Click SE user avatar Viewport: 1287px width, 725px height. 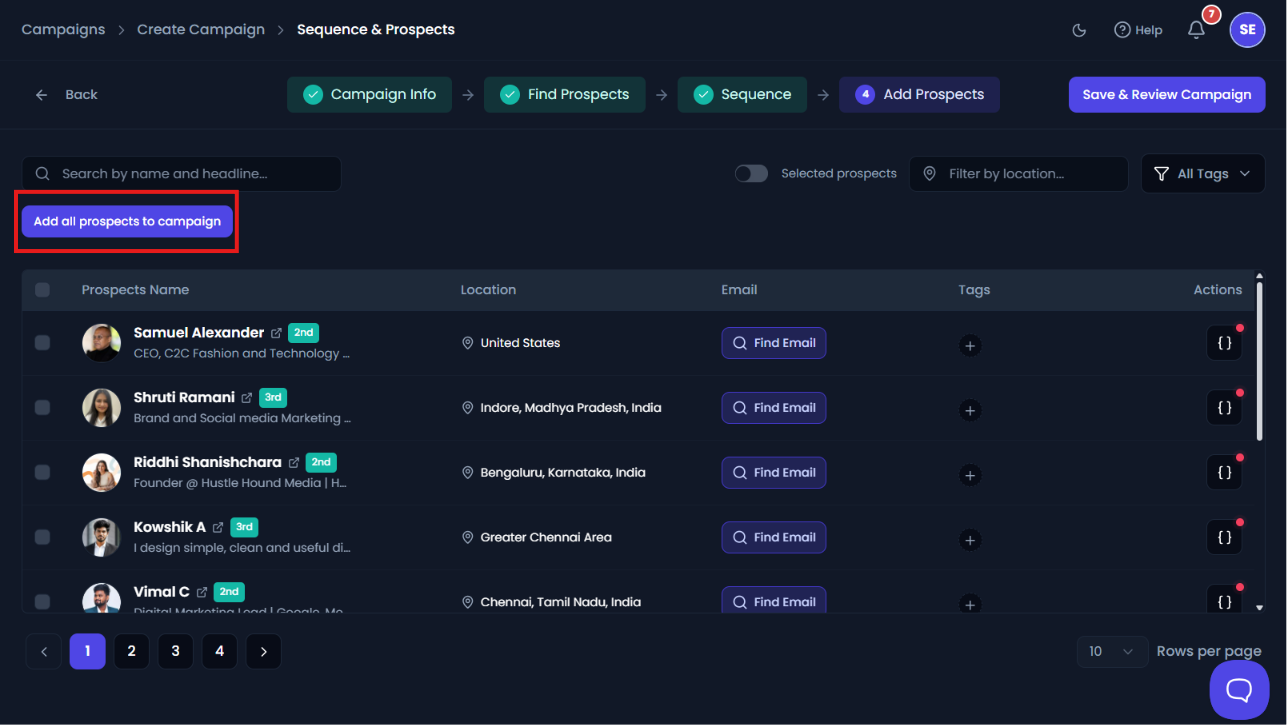point(1247,30)
